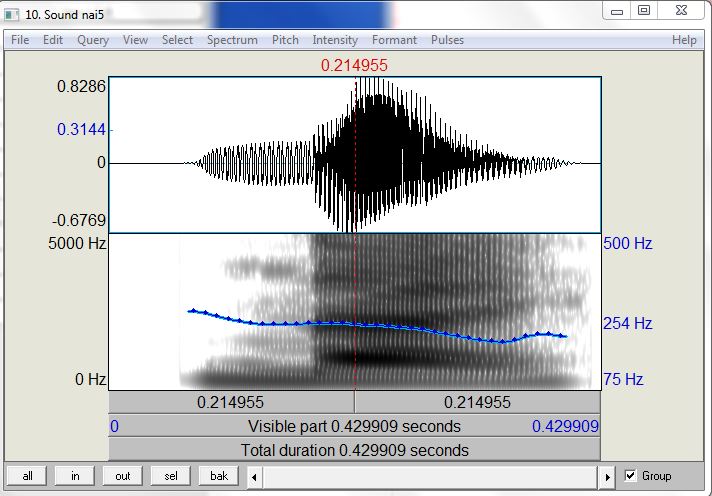Image resolution: width=712 pixels, height=496 pixels.
Task: Open the Query menu
Action: pyautogui.click(x=93, y=40)
